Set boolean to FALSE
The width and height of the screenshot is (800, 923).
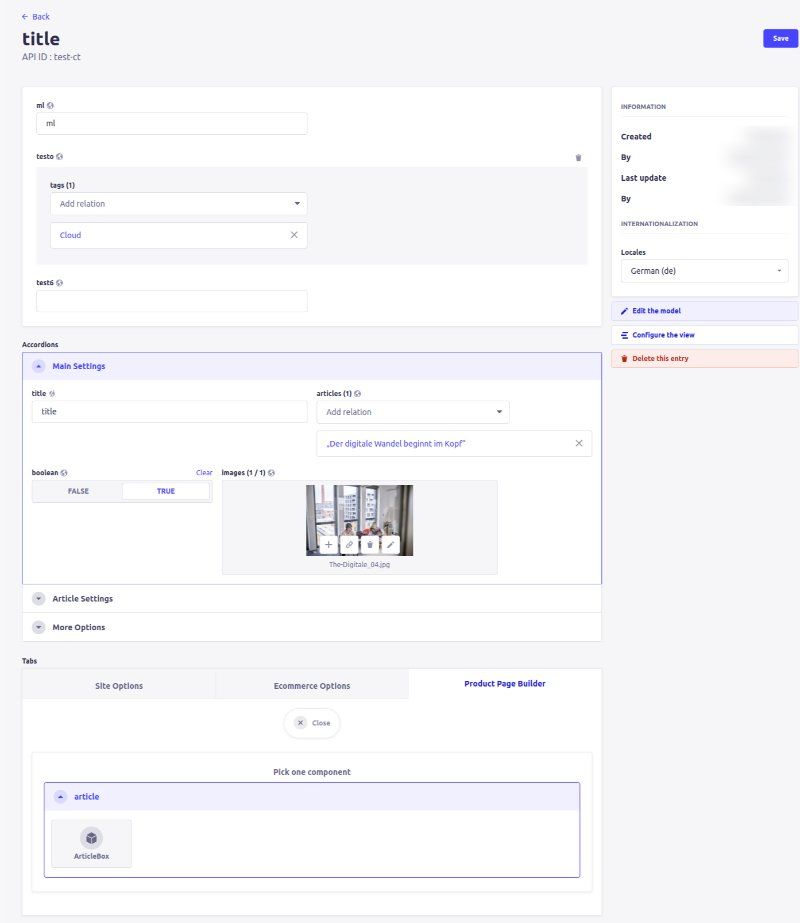[78, 491]
